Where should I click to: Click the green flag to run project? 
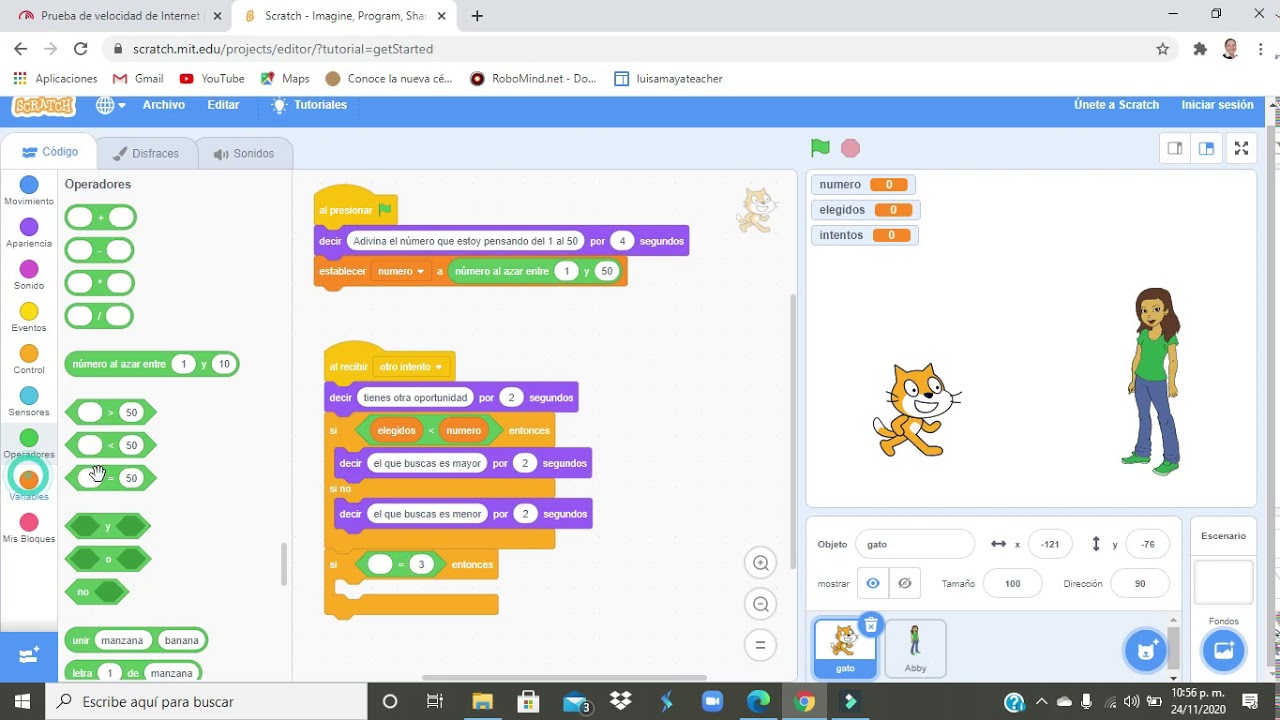point(820,148)
